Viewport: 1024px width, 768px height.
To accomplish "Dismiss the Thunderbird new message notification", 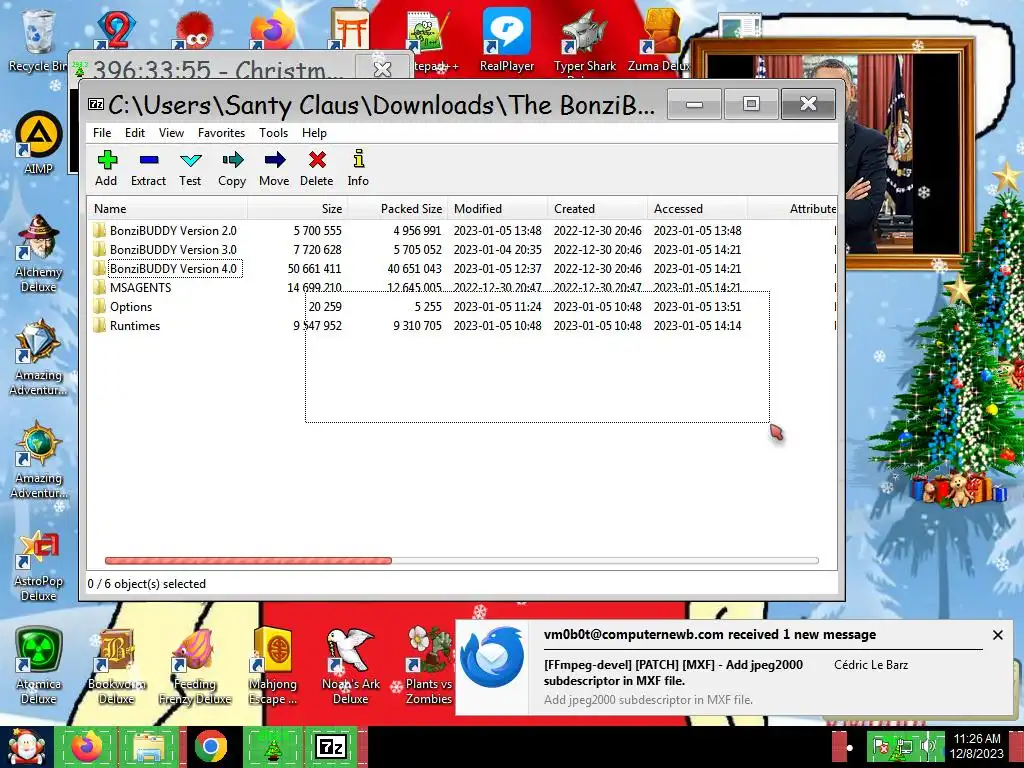I will pos(997,635).
